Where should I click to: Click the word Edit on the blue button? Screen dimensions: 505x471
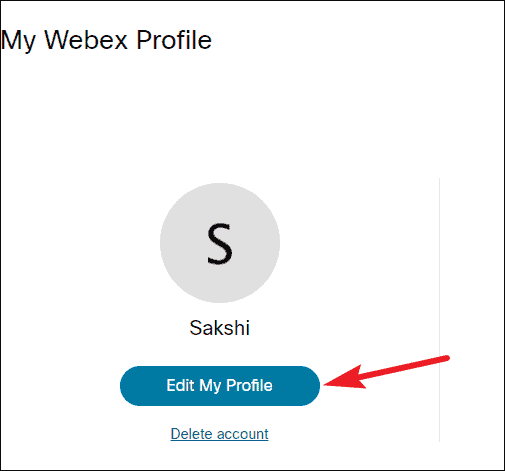[x=180, y=385]
